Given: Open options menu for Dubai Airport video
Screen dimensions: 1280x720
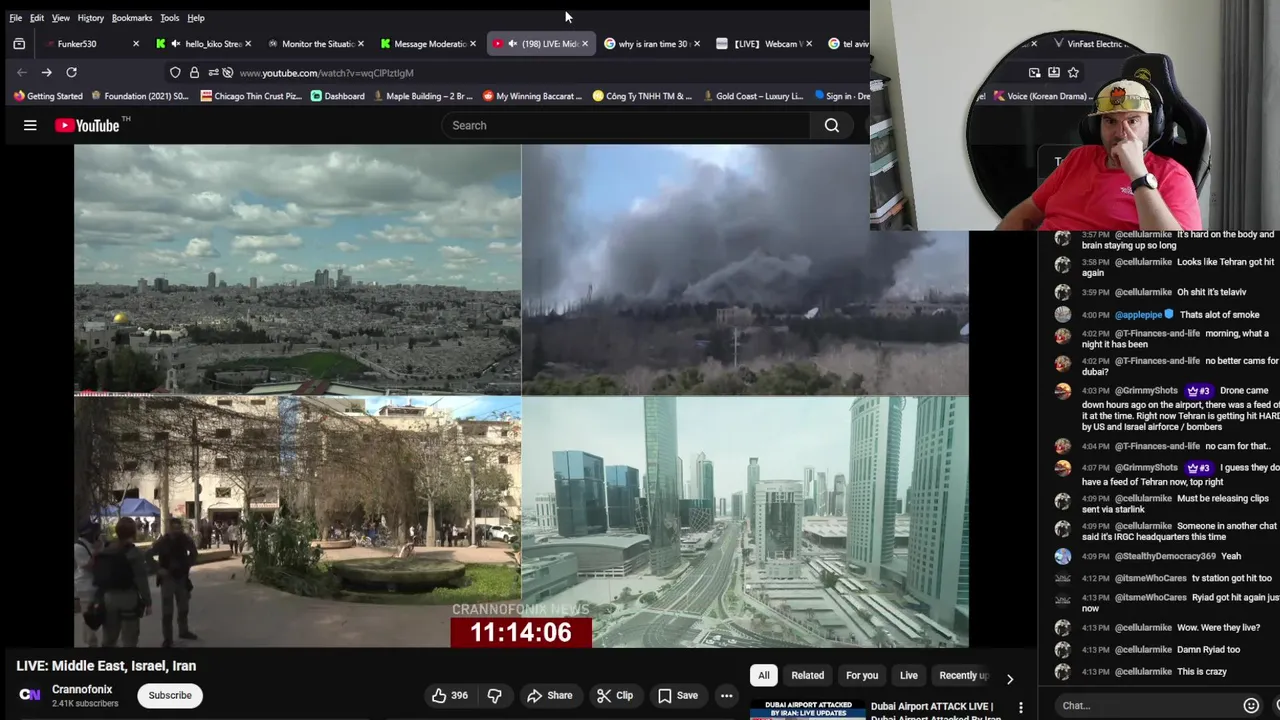Looking at the screenshot, I should click(1020, 708).
